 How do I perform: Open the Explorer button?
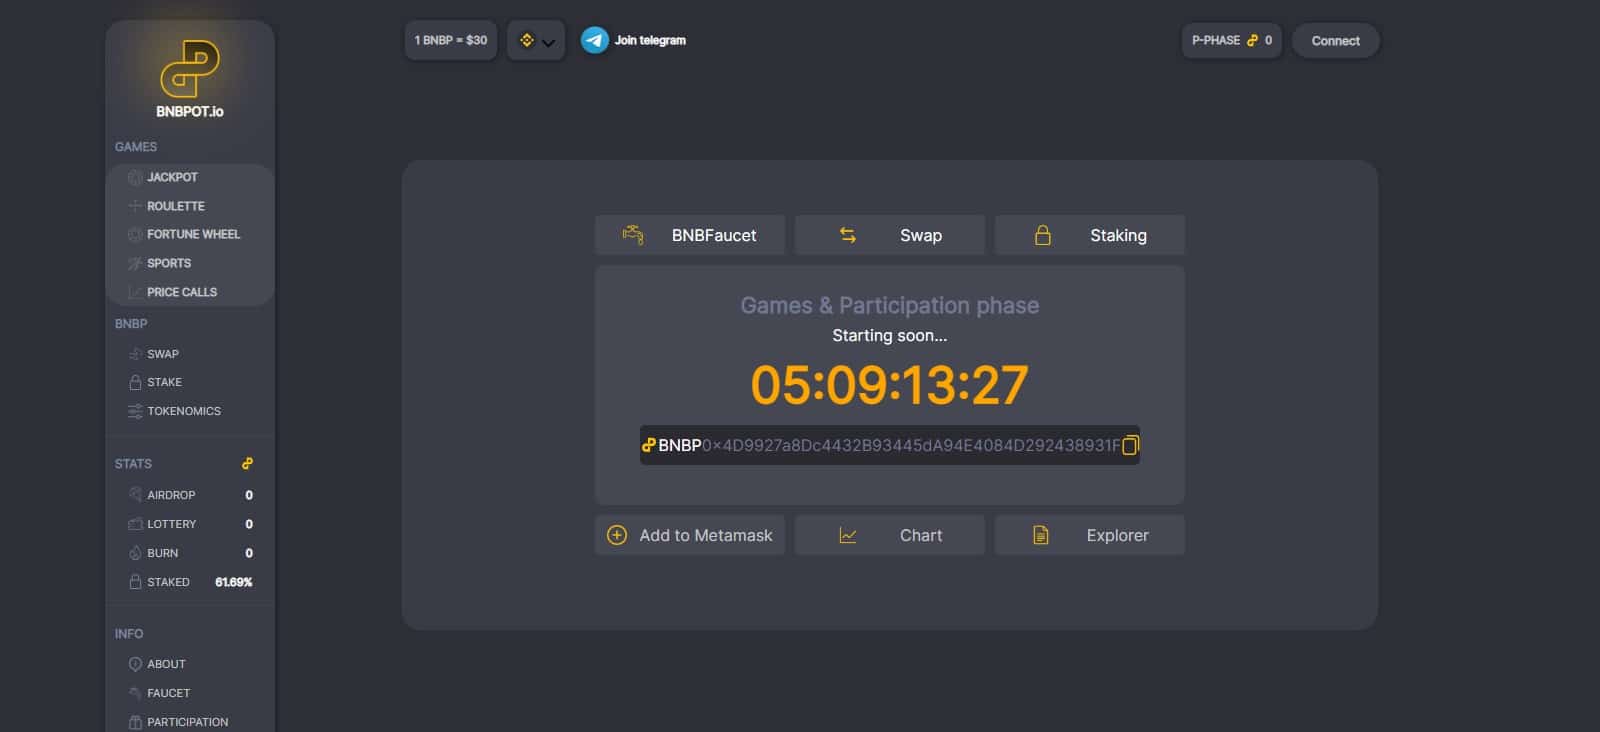pos(1090,535)
